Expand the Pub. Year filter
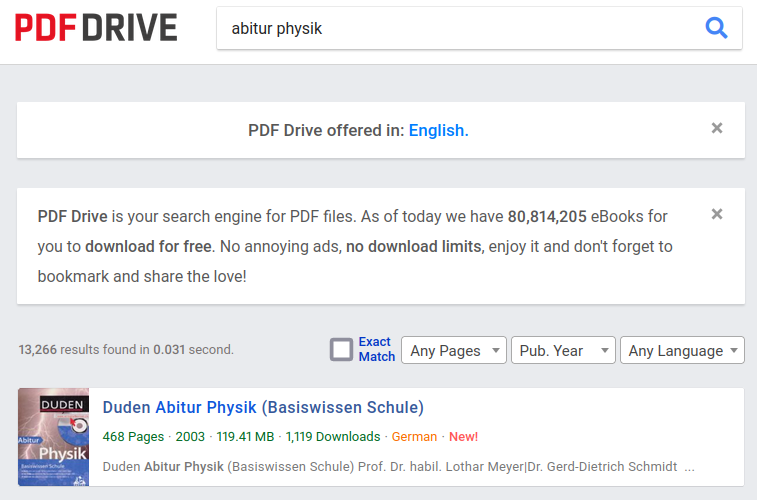This screenshot has height=500, width=757. coord(562,350)
